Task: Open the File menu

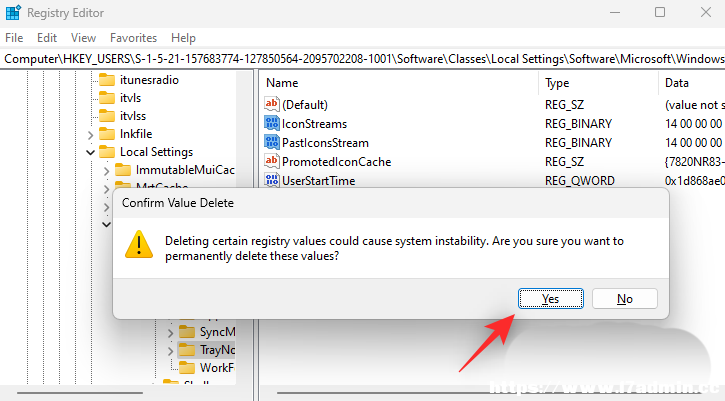Action: (x=14, y=38)
